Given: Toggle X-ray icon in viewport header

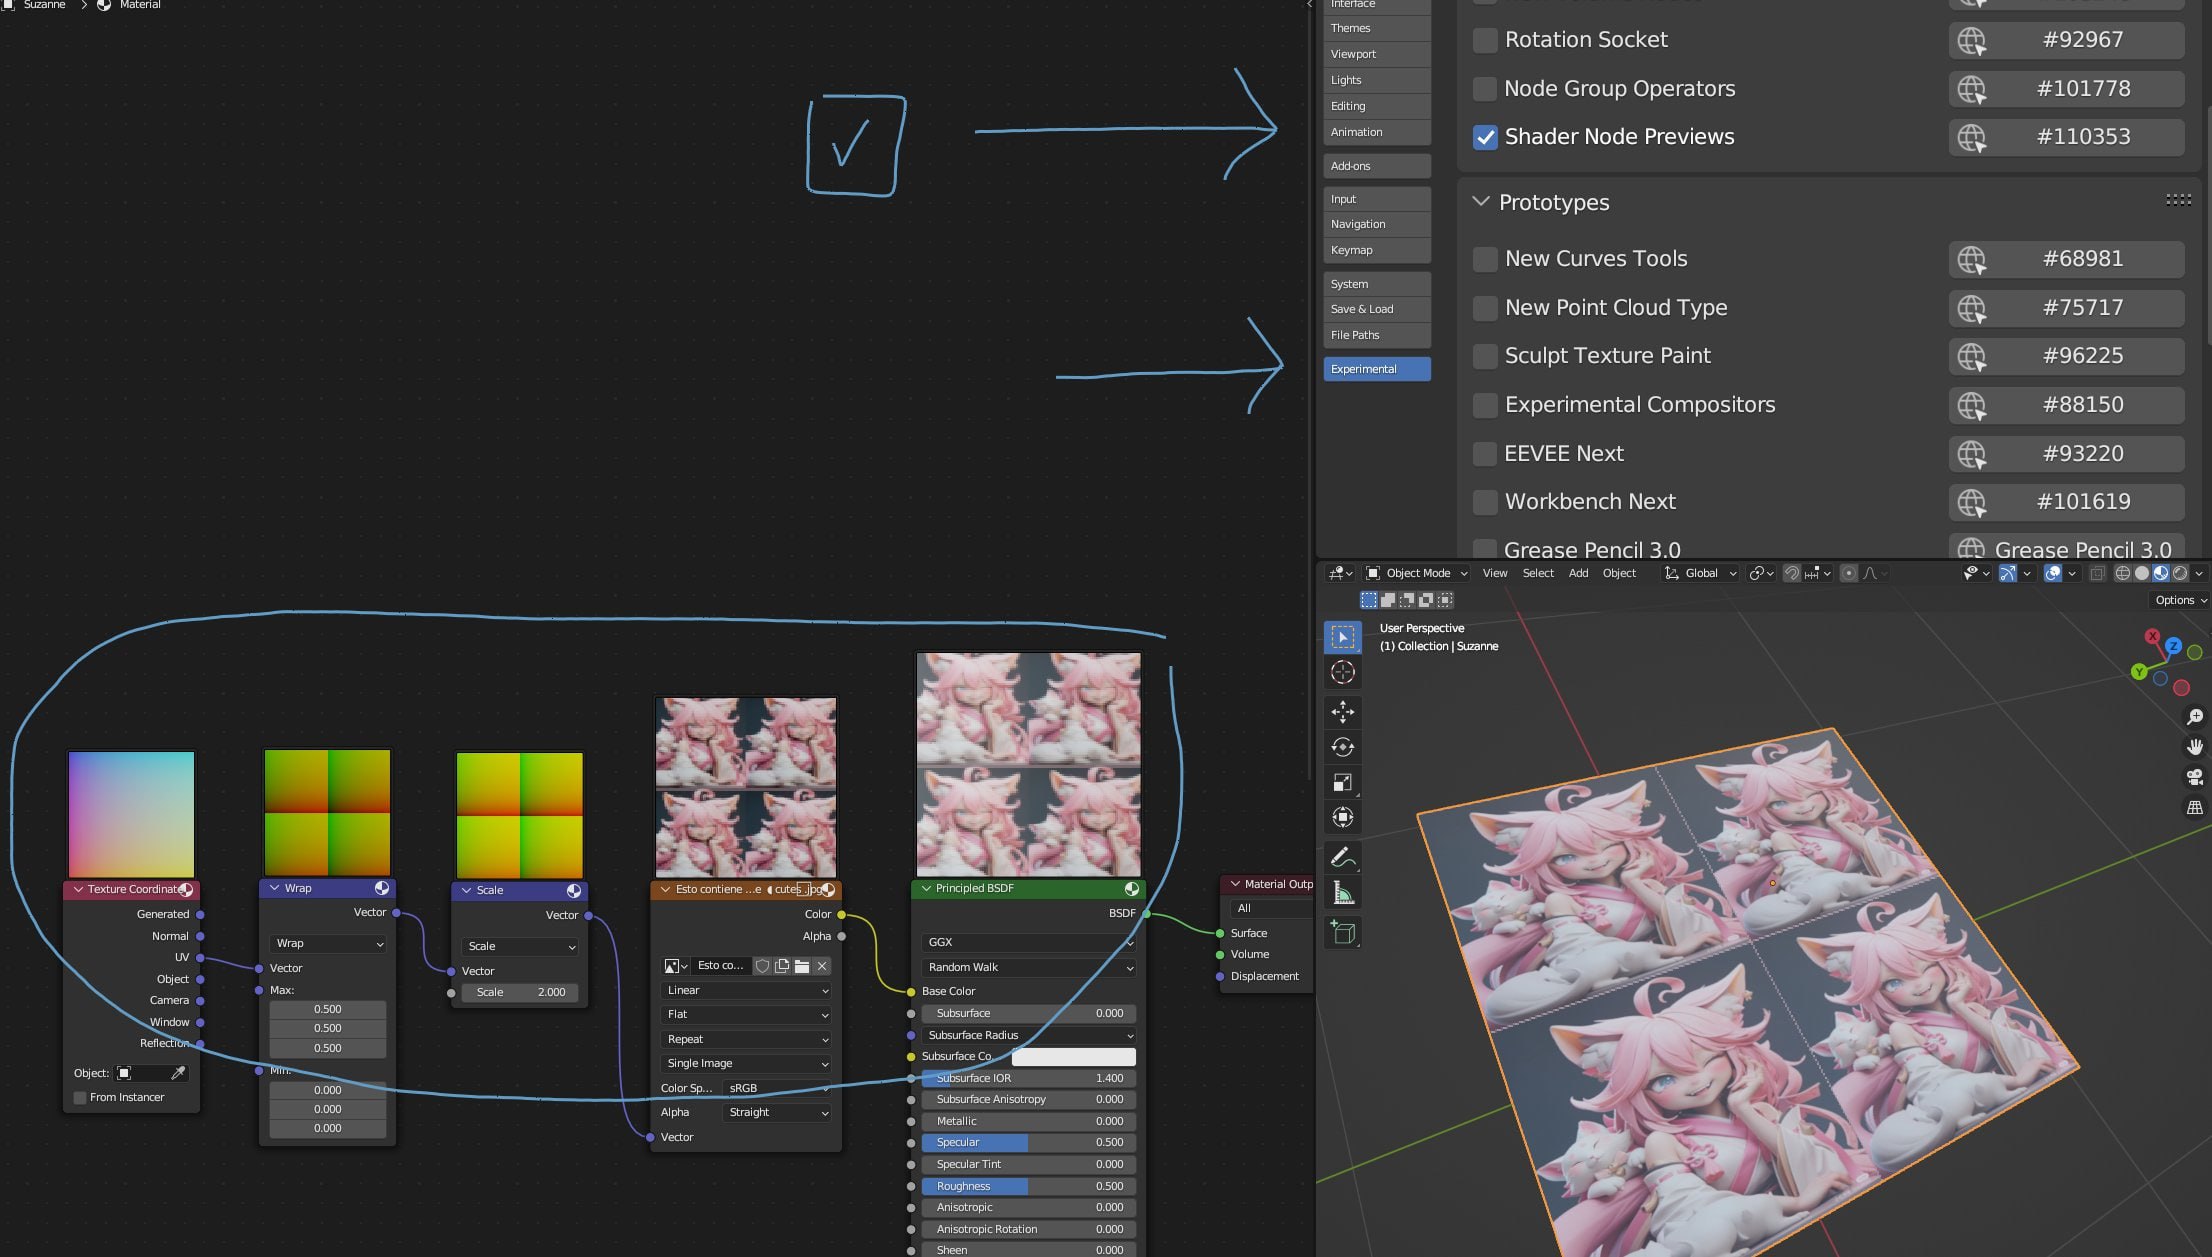Looking at the screenshot, I should coord(2097,573).
